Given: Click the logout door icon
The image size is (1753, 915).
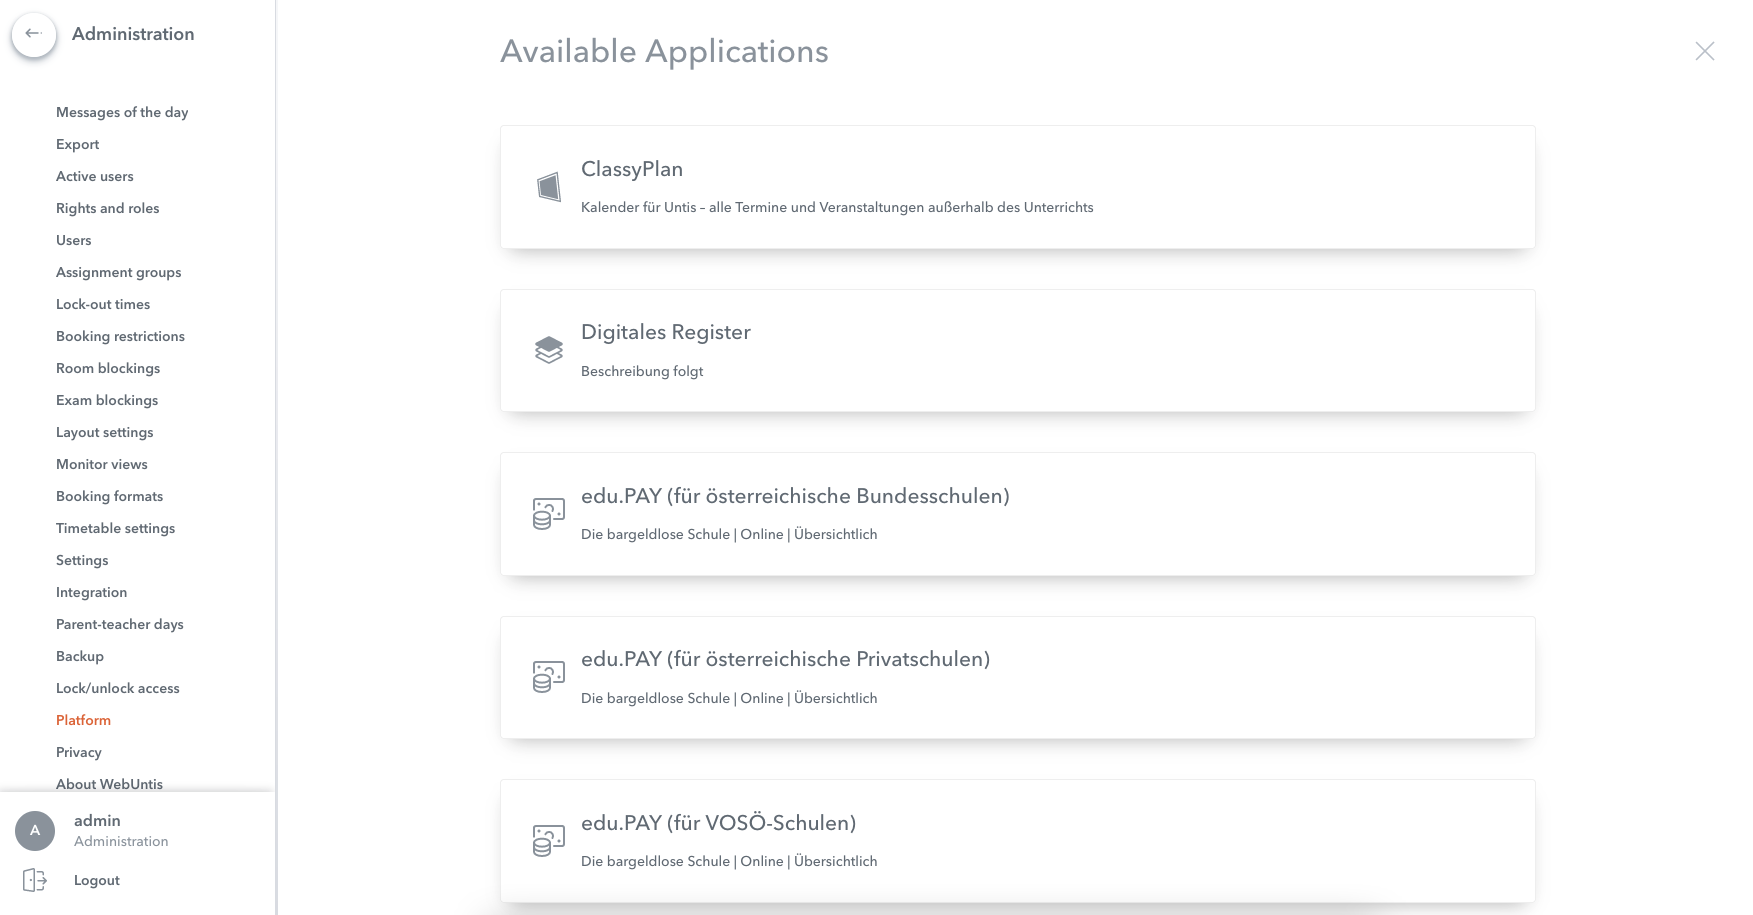Looking at the screenshot, I should click(35, 880).
